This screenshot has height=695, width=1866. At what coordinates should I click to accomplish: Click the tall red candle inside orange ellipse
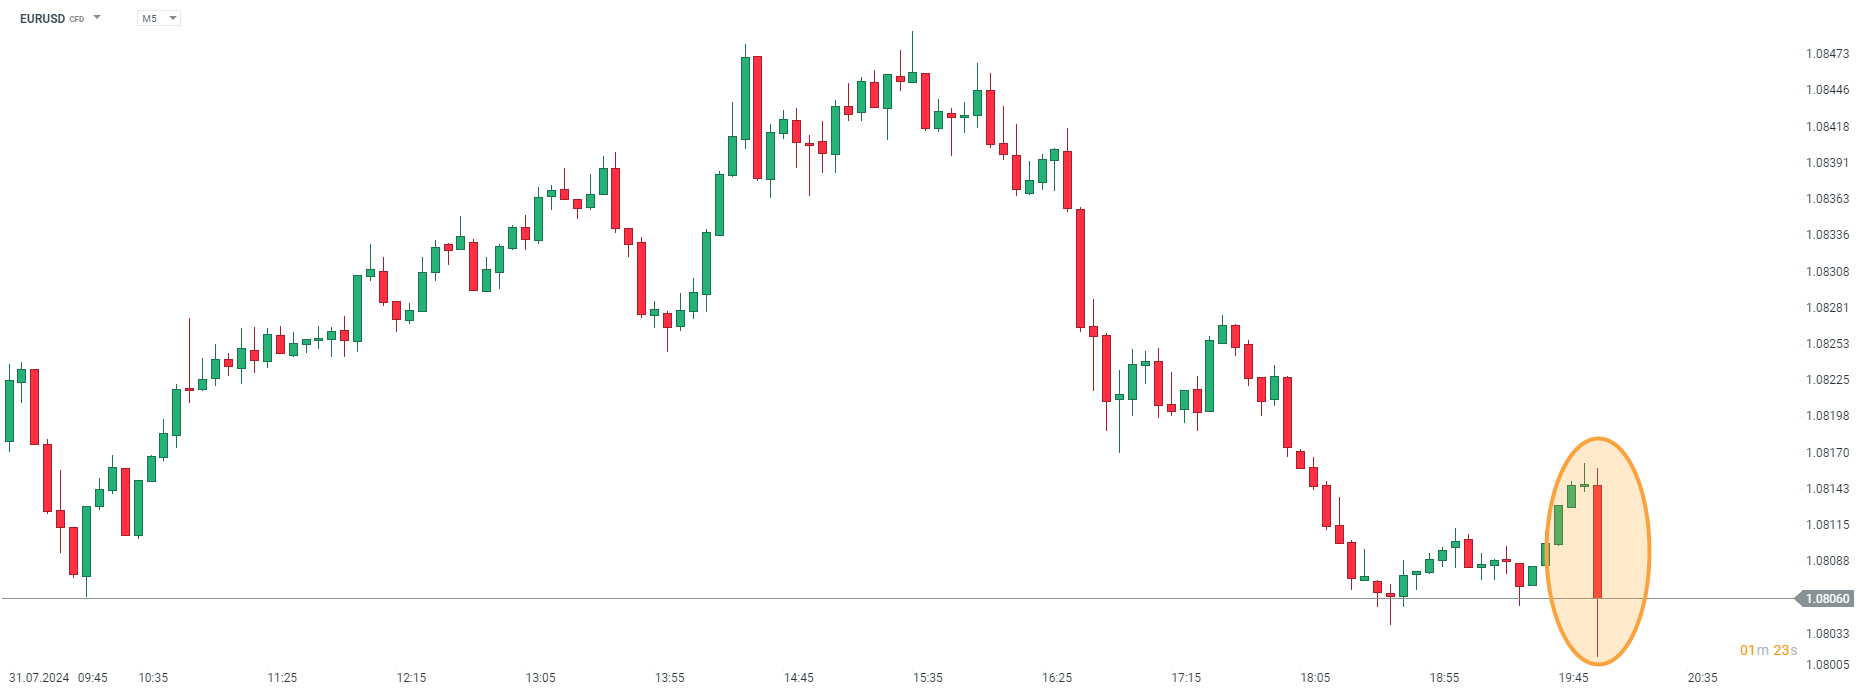pyautogui.click(x=1598, y=540)
